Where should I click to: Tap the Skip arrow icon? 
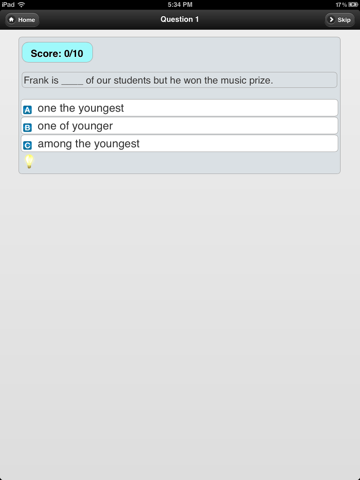coord(331,20)
